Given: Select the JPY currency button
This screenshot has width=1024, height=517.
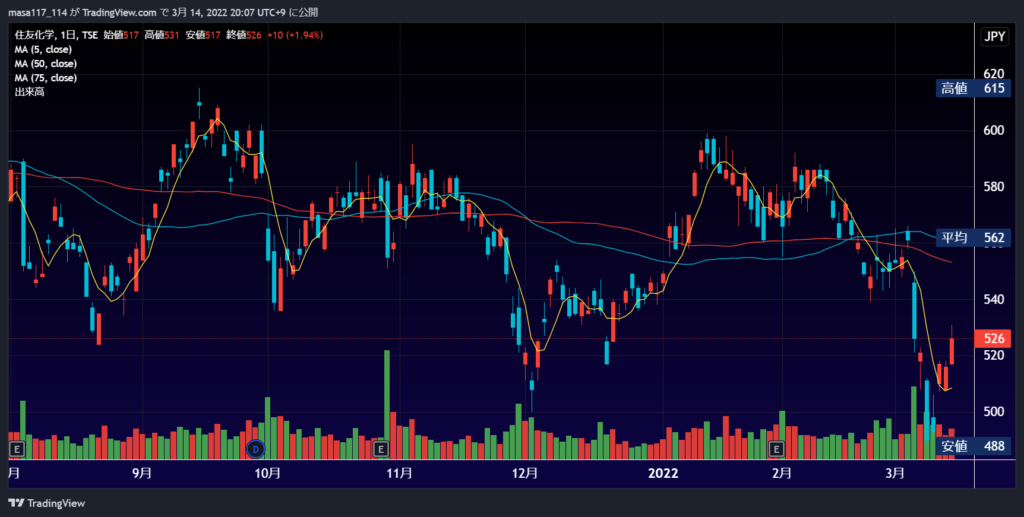Looking at the screenshot, I should pos(995,37).
